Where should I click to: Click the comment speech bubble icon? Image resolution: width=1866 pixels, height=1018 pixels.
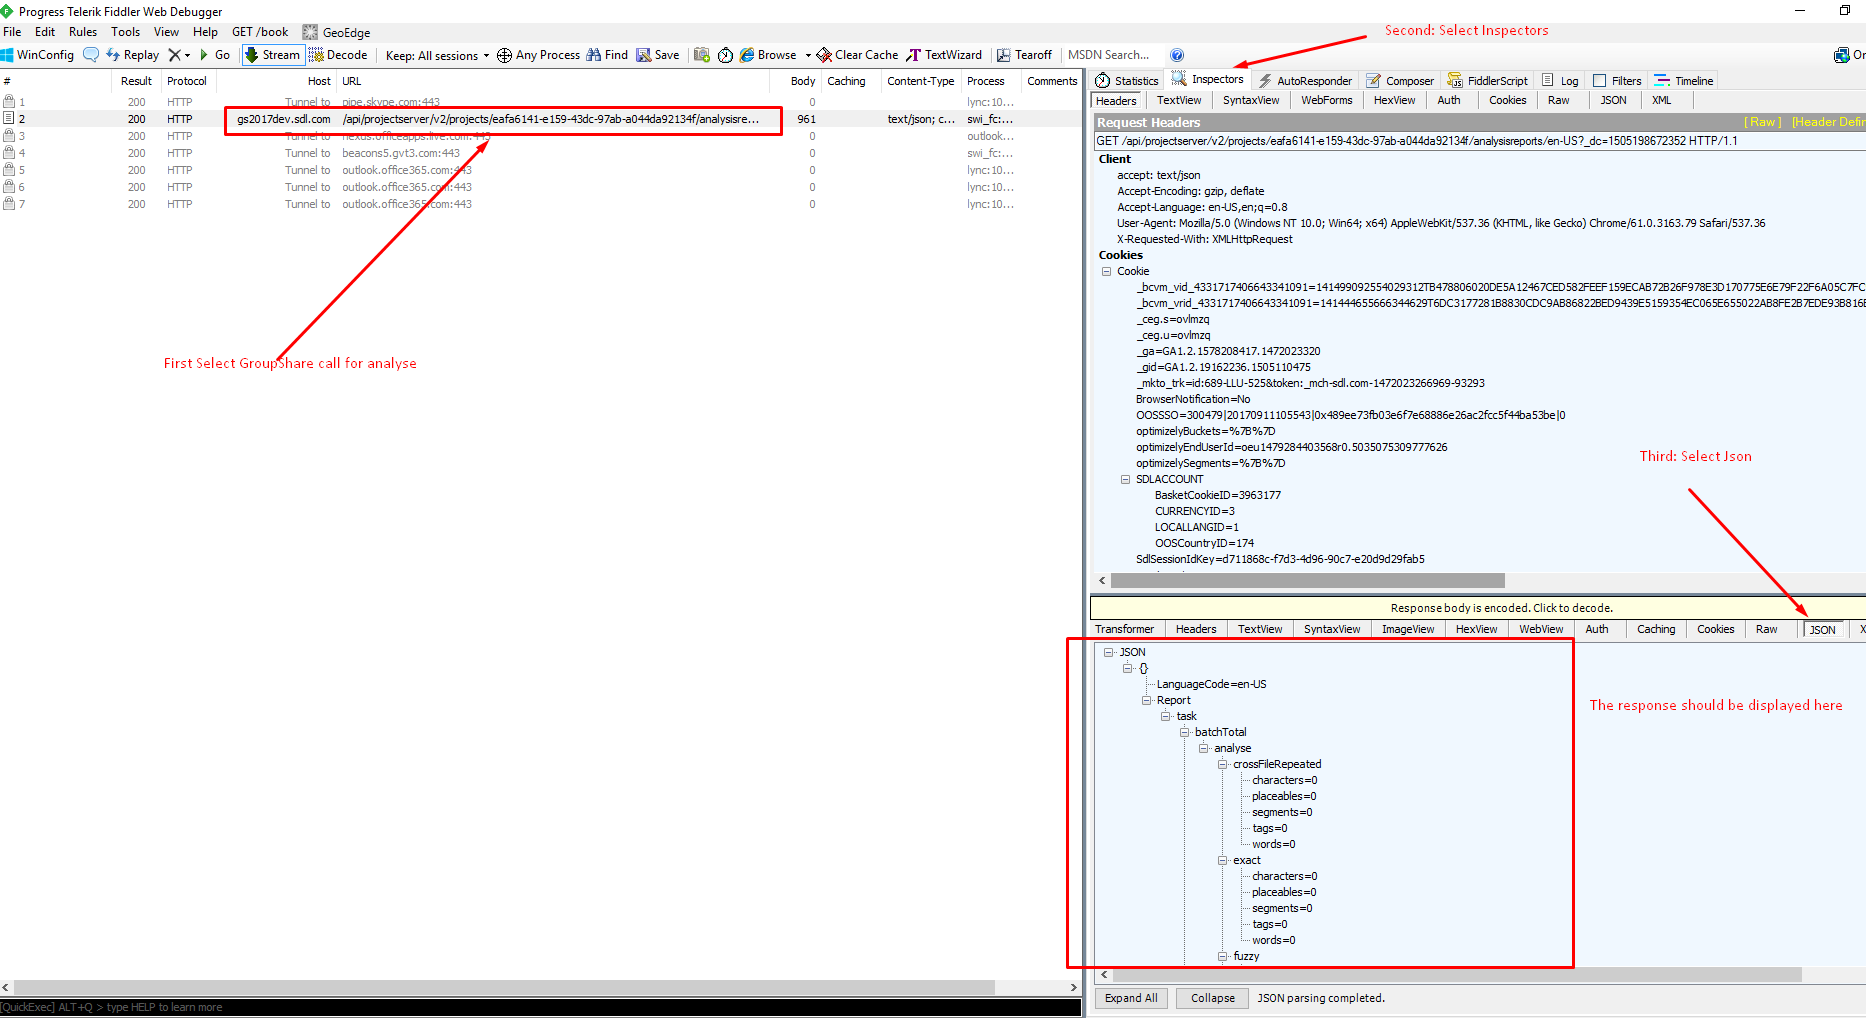click(91, 55)
